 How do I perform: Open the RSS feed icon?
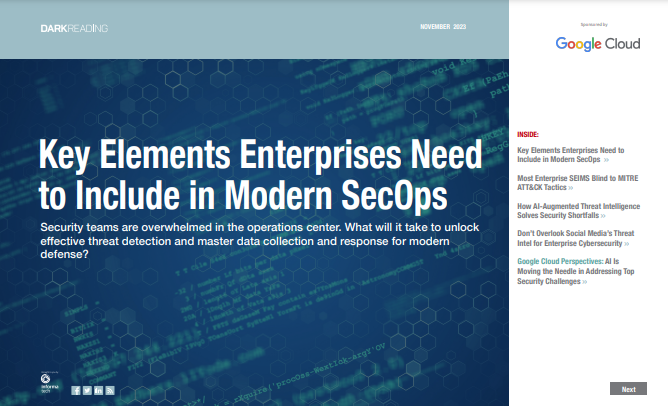click(110, 390)
